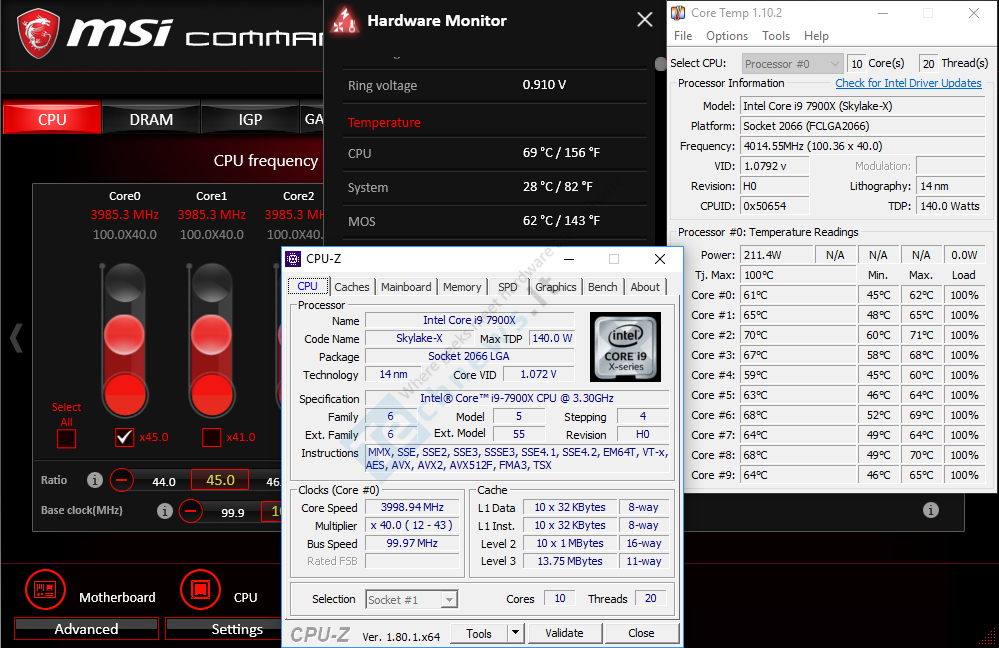Check the Core1 x41.0 checkbox
The height and width of the screenshot is (648, 999).
pyautogui.click(x=212, y=437)
